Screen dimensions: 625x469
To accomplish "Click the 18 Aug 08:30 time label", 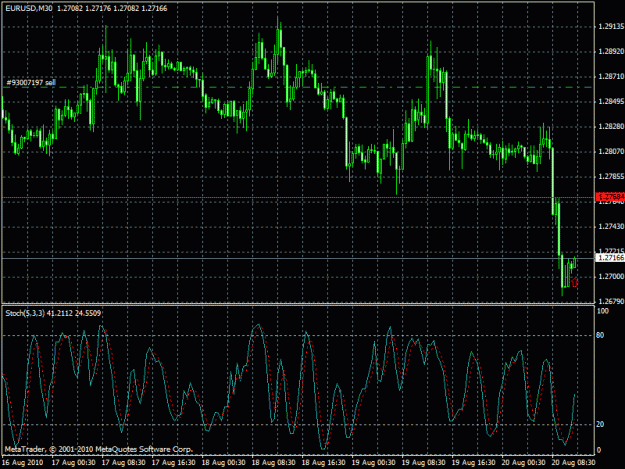I will (x=273, y=463).
